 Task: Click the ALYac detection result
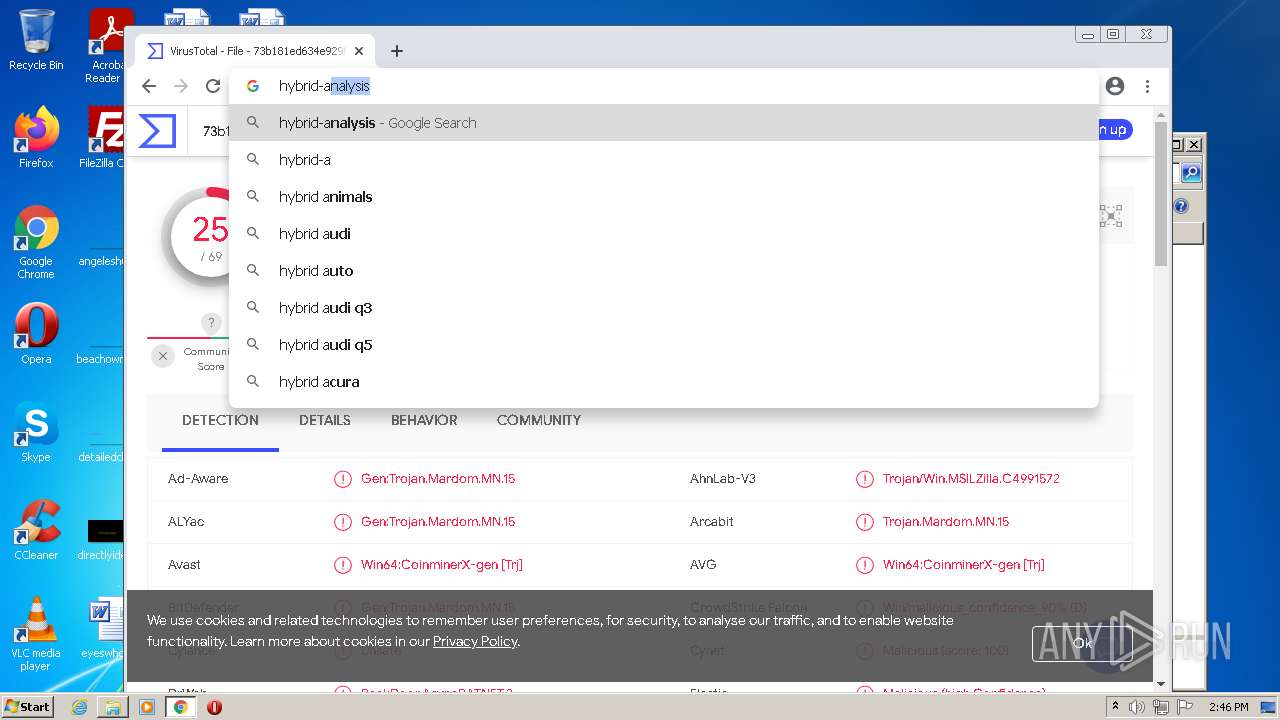point(438,522)
